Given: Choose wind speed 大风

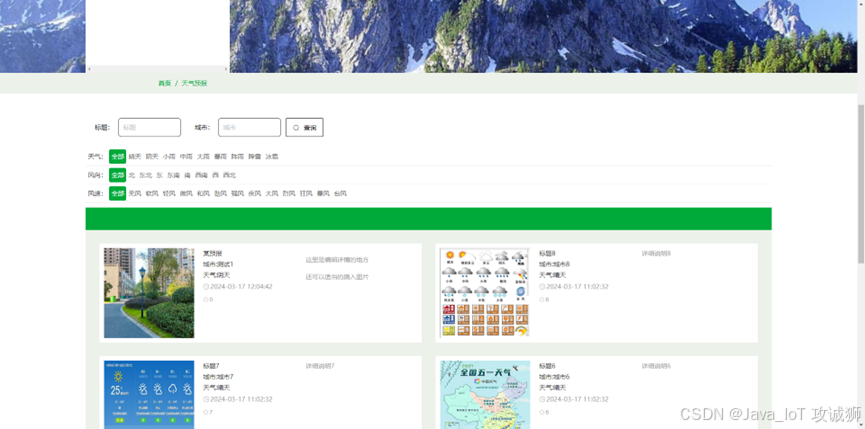Looking at the screenshot, I should (x=271, y=194).
